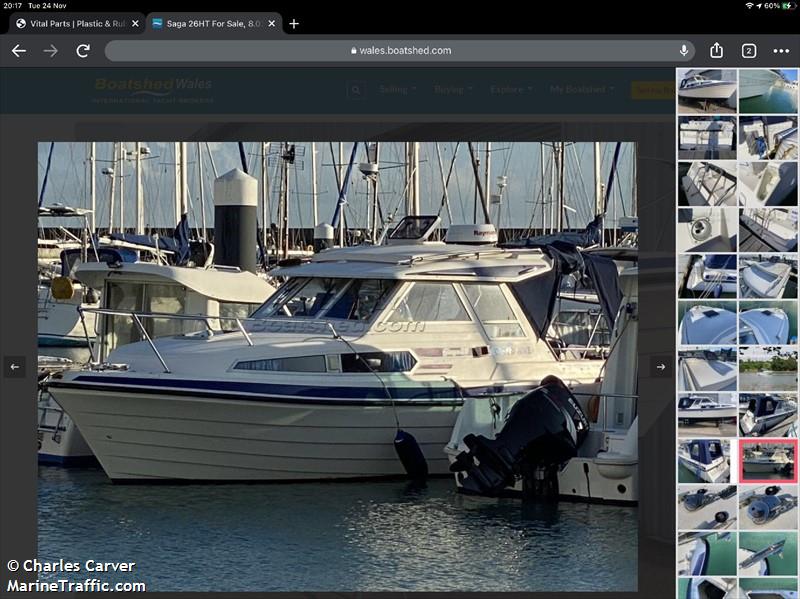Click the wales.boatshed.com address bar
The width and height of the screenshot is (800, 599).
click(400, 51)
